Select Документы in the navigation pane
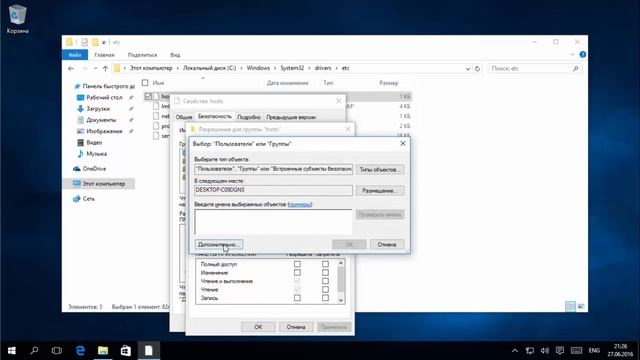 101,120
